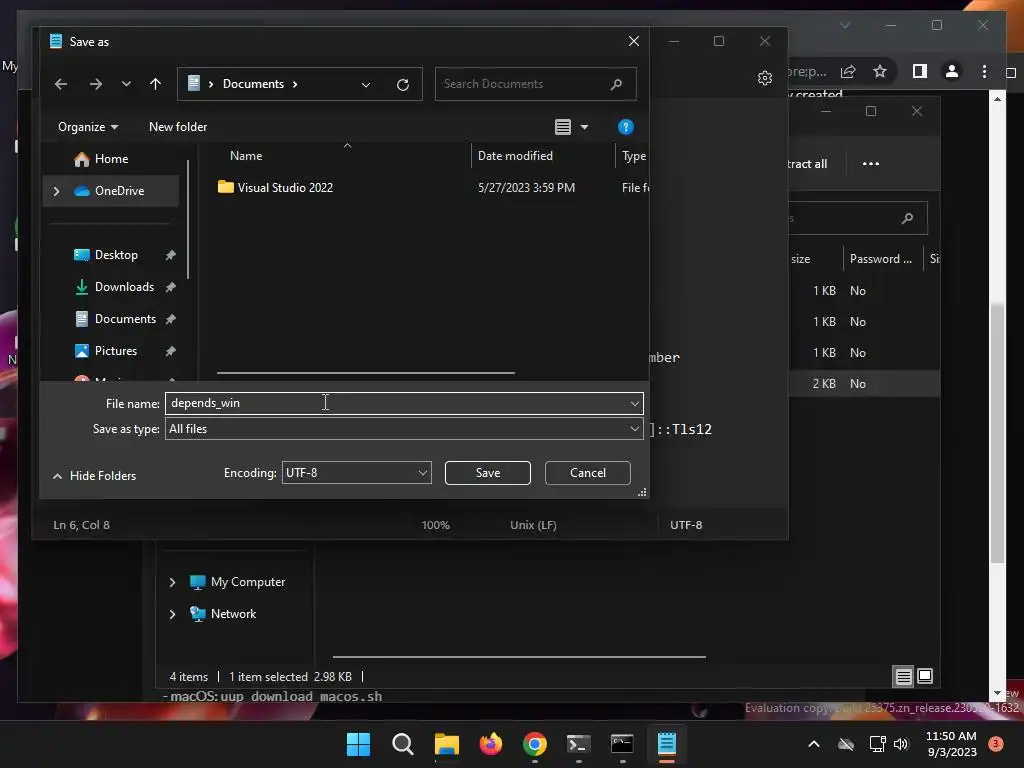This screenshot has height=768, width=1024.
Task: Open Chrome profile icon
Action: (x=952, y=71)
